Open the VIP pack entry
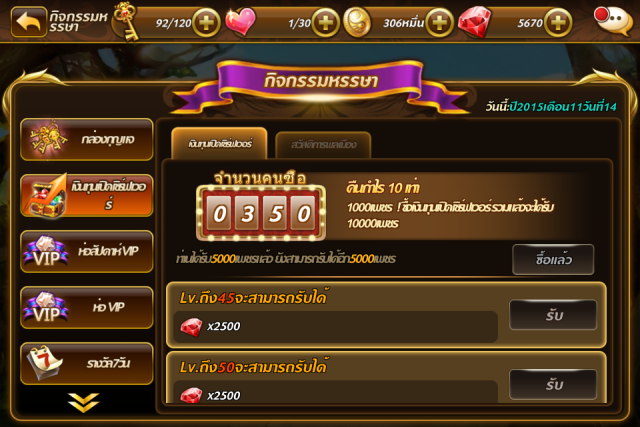The width and height of the screenshot is (640, 427). [87, 307]
